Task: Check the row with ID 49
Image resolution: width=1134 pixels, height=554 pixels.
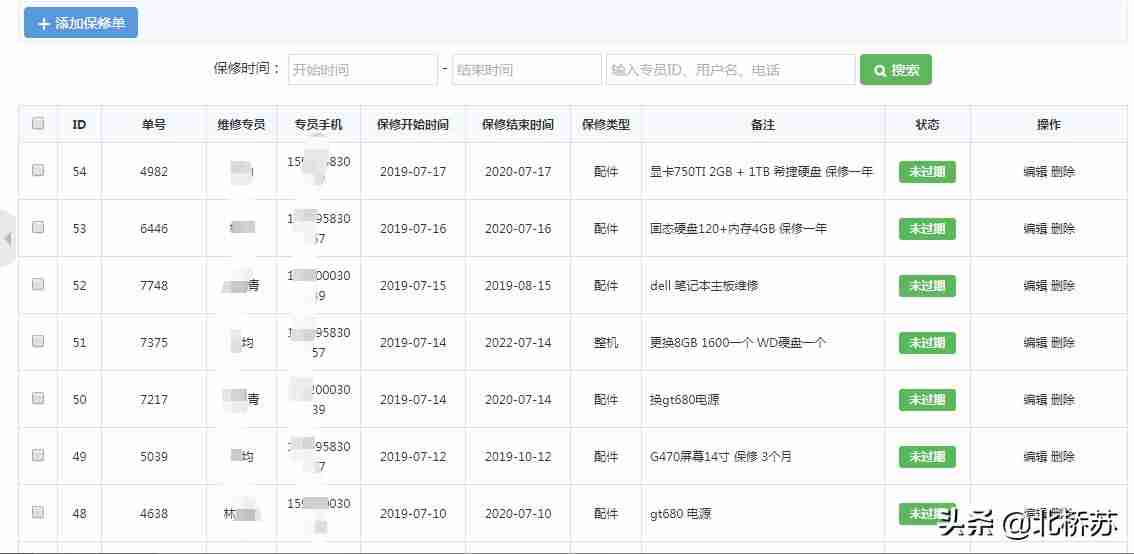Action: (x=38, y=455)
